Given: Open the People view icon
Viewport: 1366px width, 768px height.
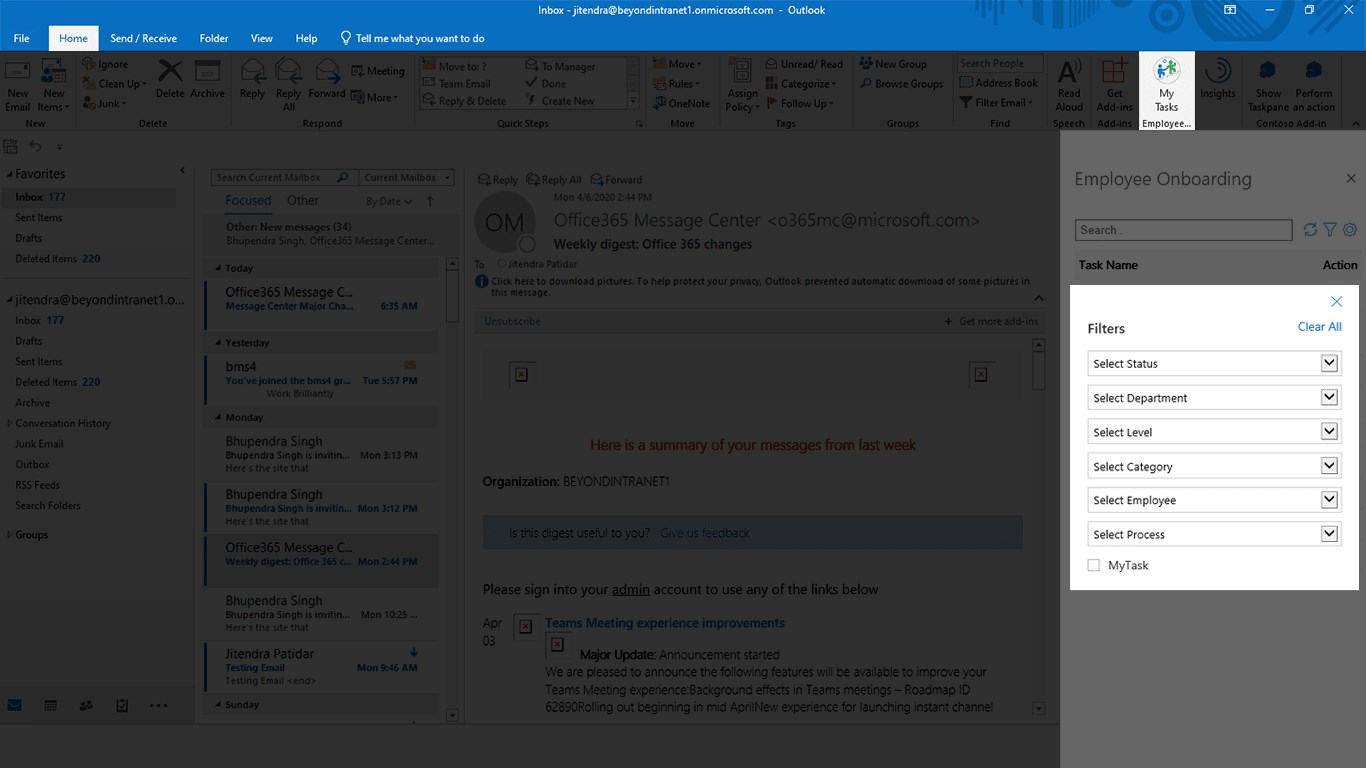Looking at the screenshot, I should click(86, 705).
